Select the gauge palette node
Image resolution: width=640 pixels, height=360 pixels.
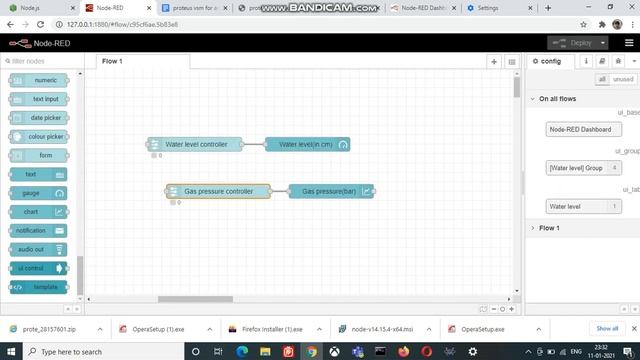click(x=39, y=193)
